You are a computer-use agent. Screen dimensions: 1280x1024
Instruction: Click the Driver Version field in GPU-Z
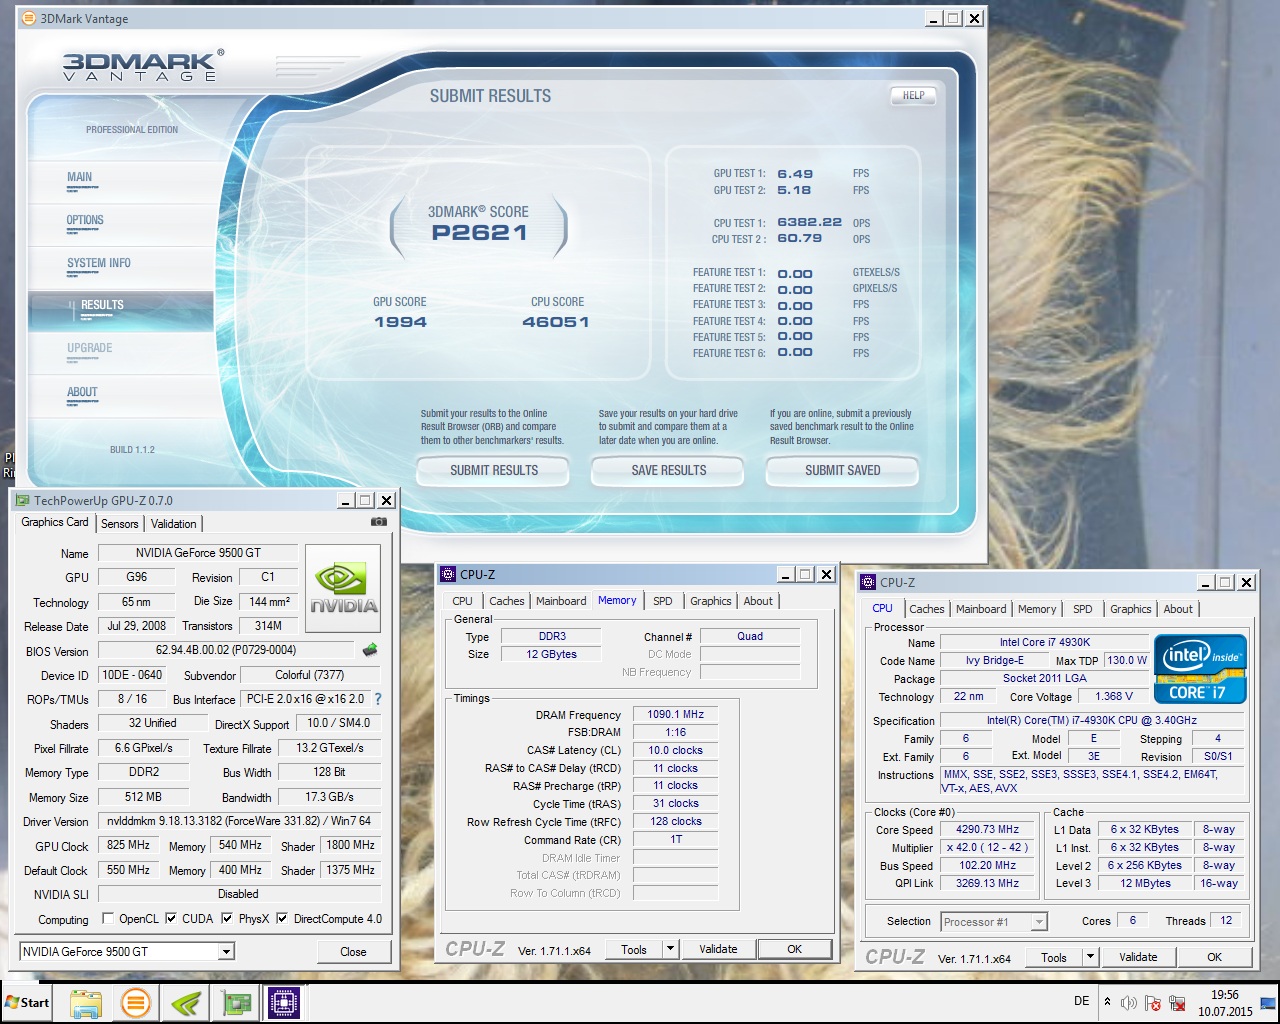click(239, 821)
